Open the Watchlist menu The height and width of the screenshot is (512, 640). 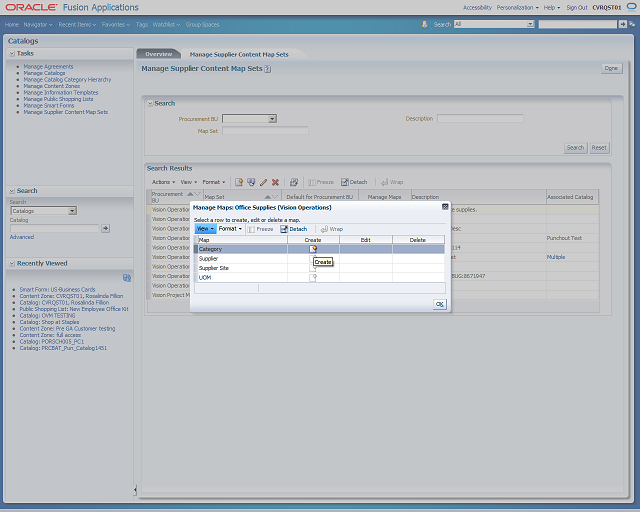tap(166, 24)
